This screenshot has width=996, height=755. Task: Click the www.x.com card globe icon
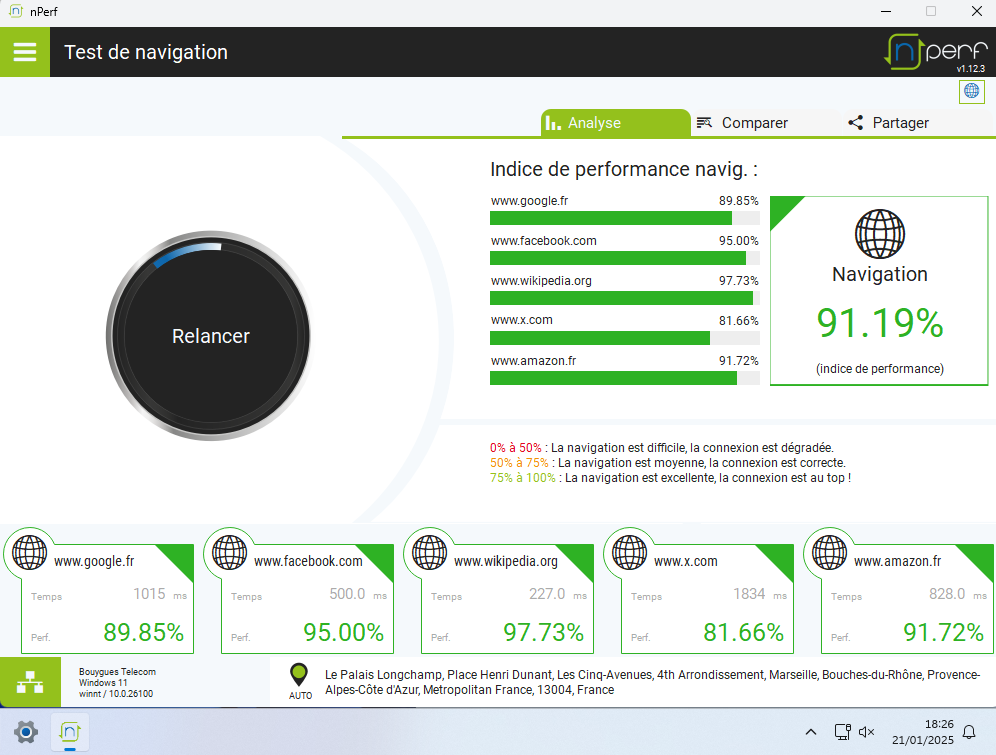point(629,552)
